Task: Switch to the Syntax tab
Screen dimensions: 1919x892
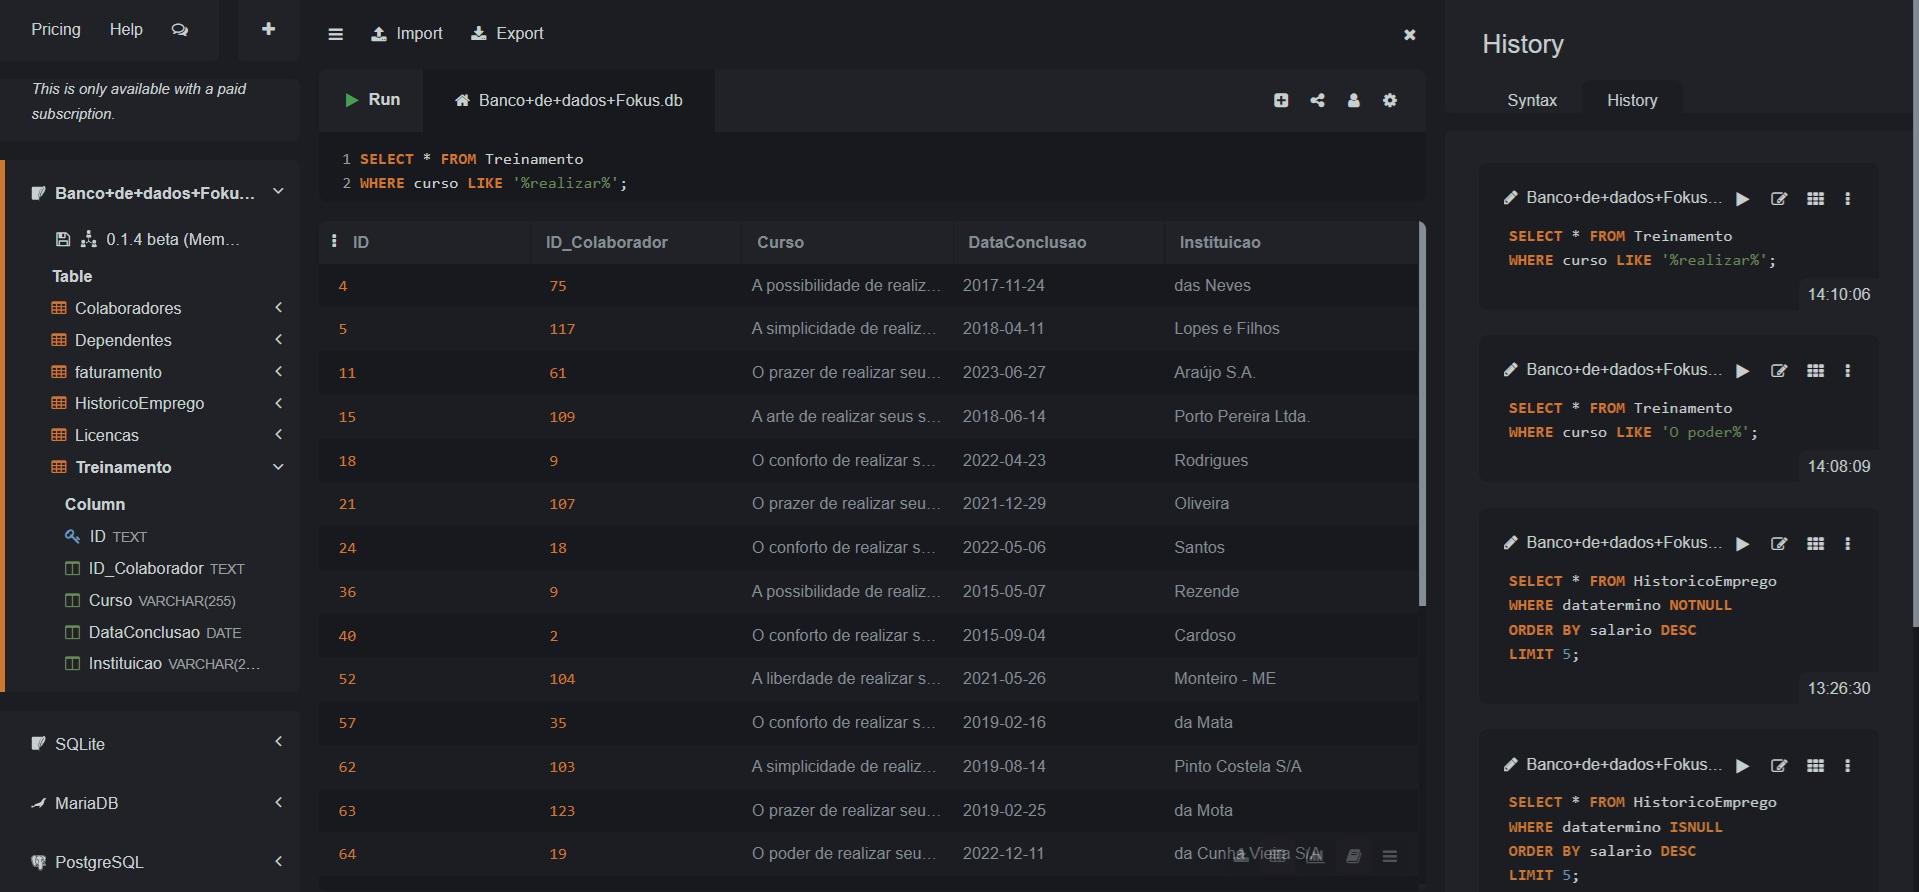Action: [x=1532, y=100]
